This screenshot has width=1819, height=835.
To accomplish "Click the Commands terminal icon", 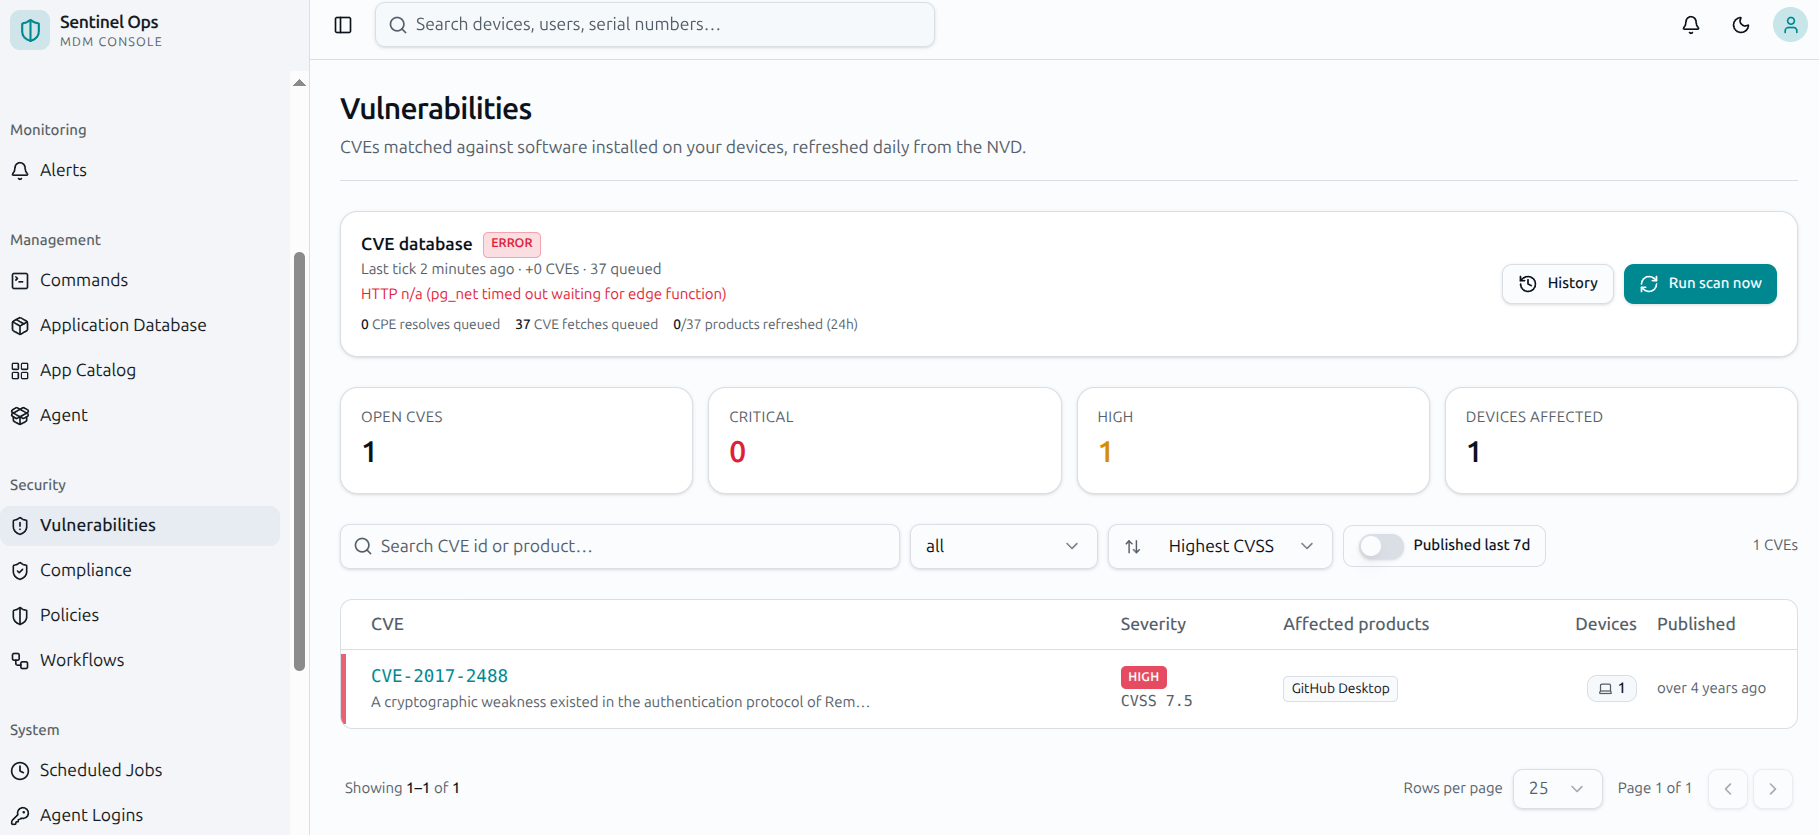I will 20,281.
